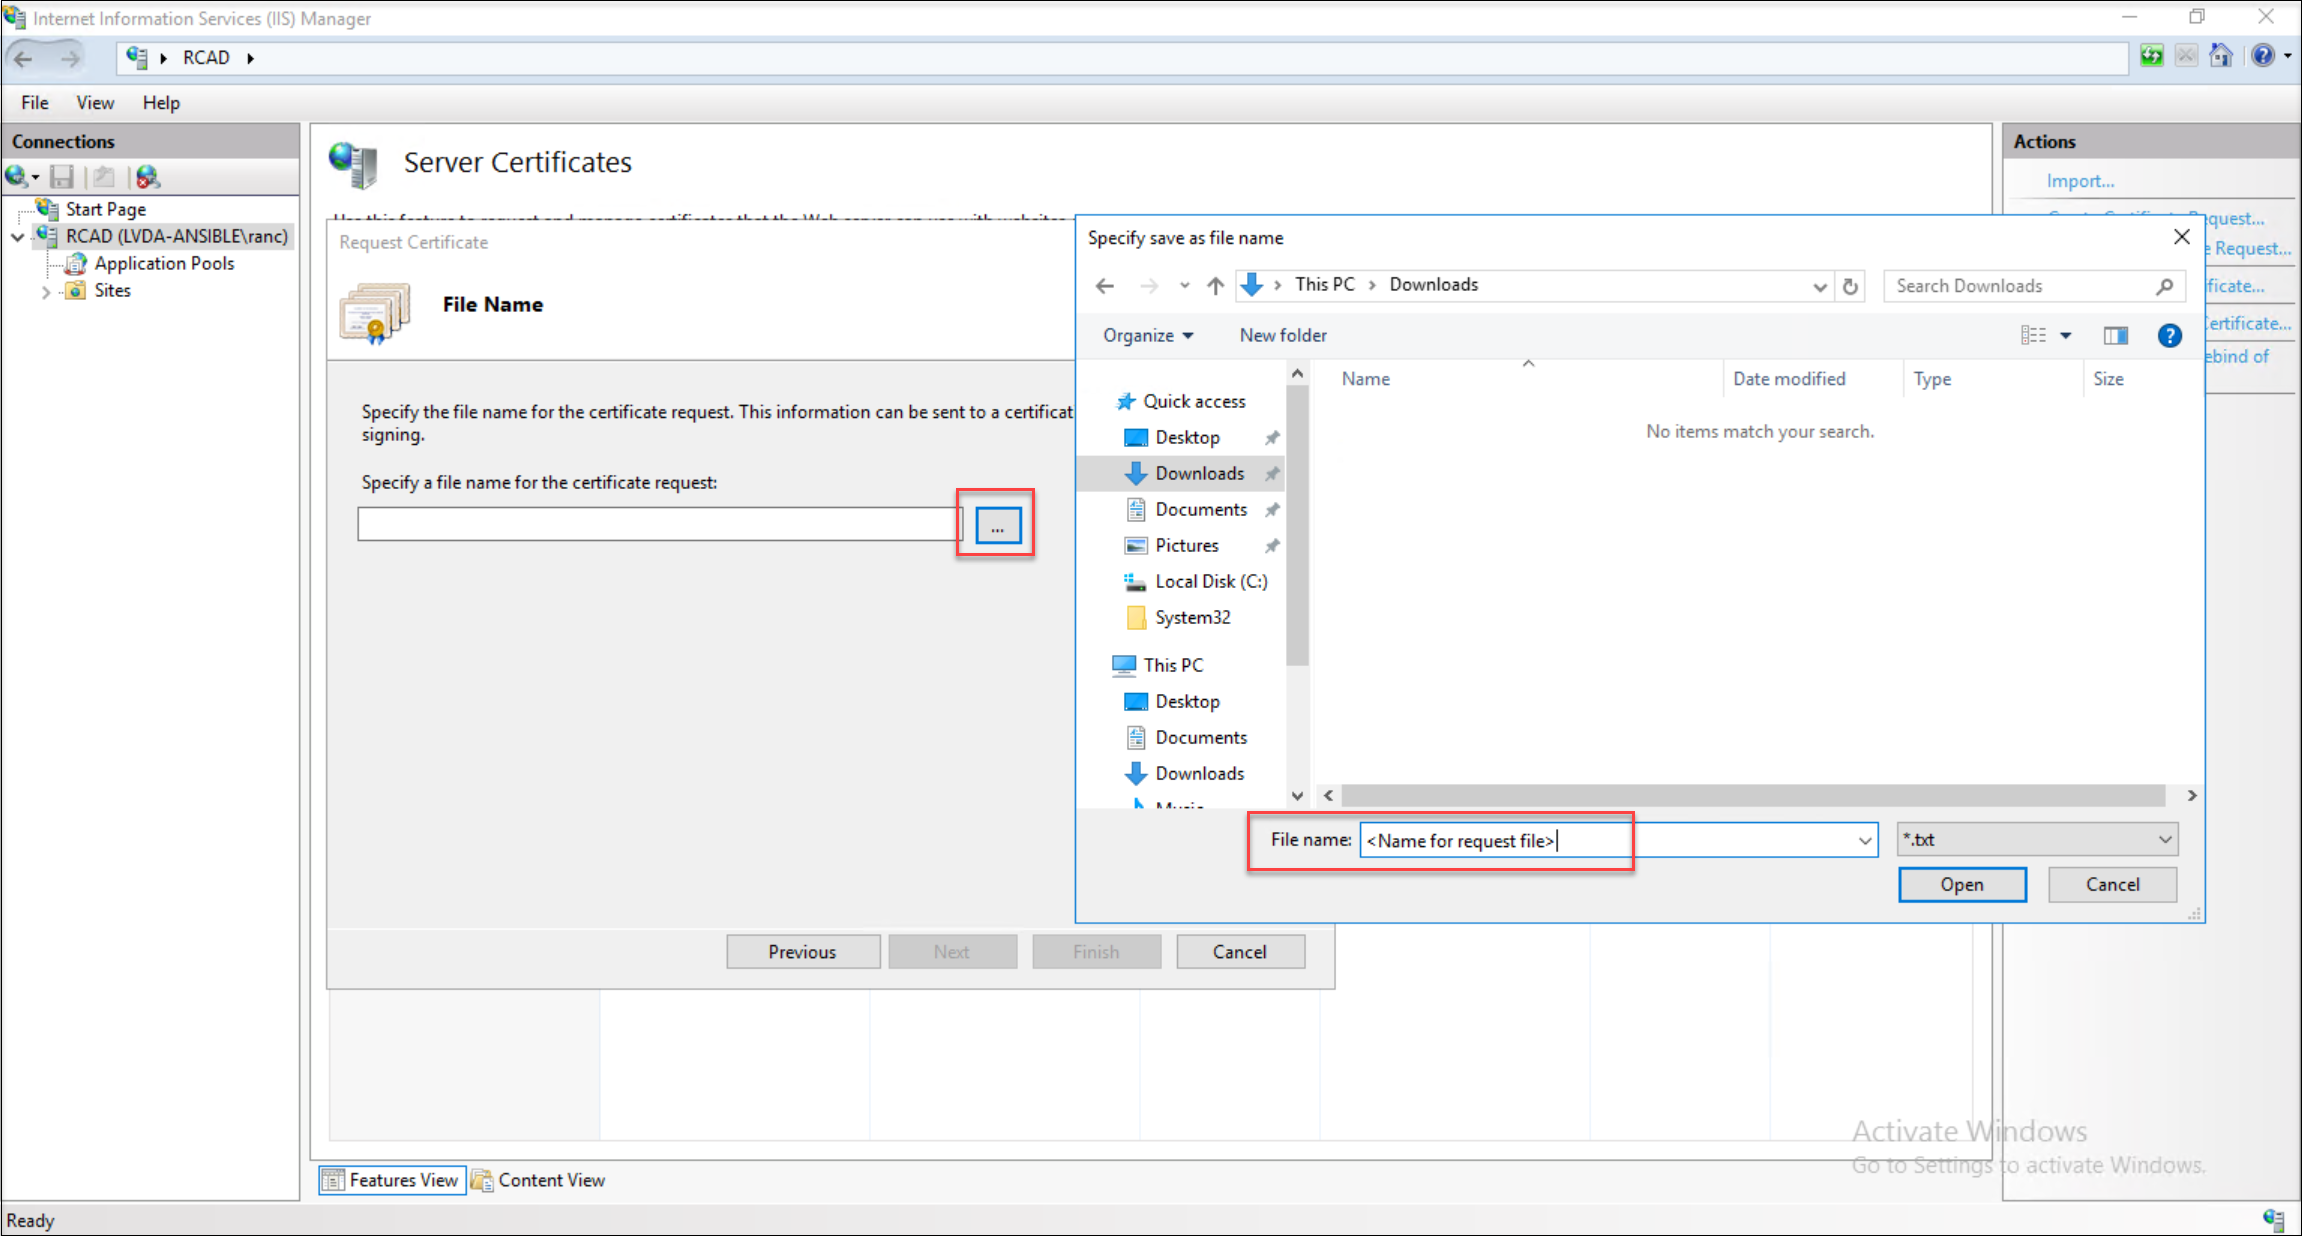Open IIS Help via the question mark icon
2302x1236 pixels.
[2263, 56]
